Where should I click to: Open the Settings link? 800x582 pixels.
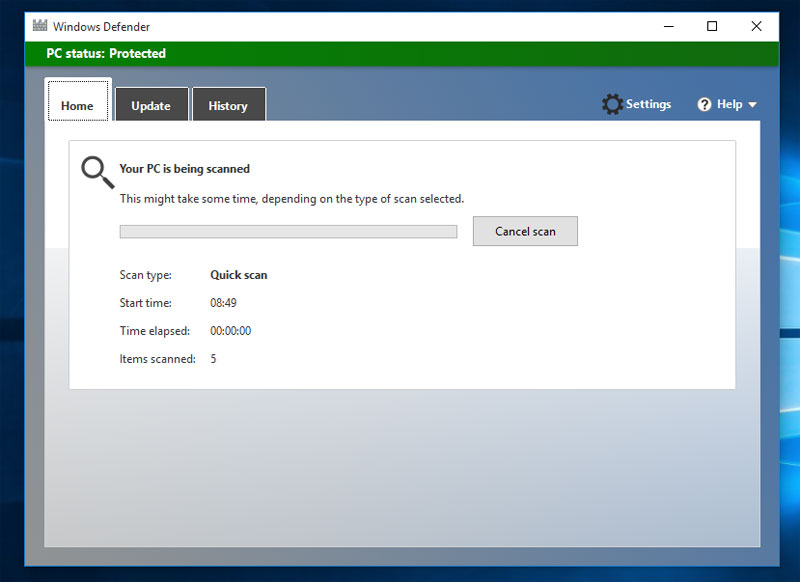pyautogui.click(x=648, y=104)
